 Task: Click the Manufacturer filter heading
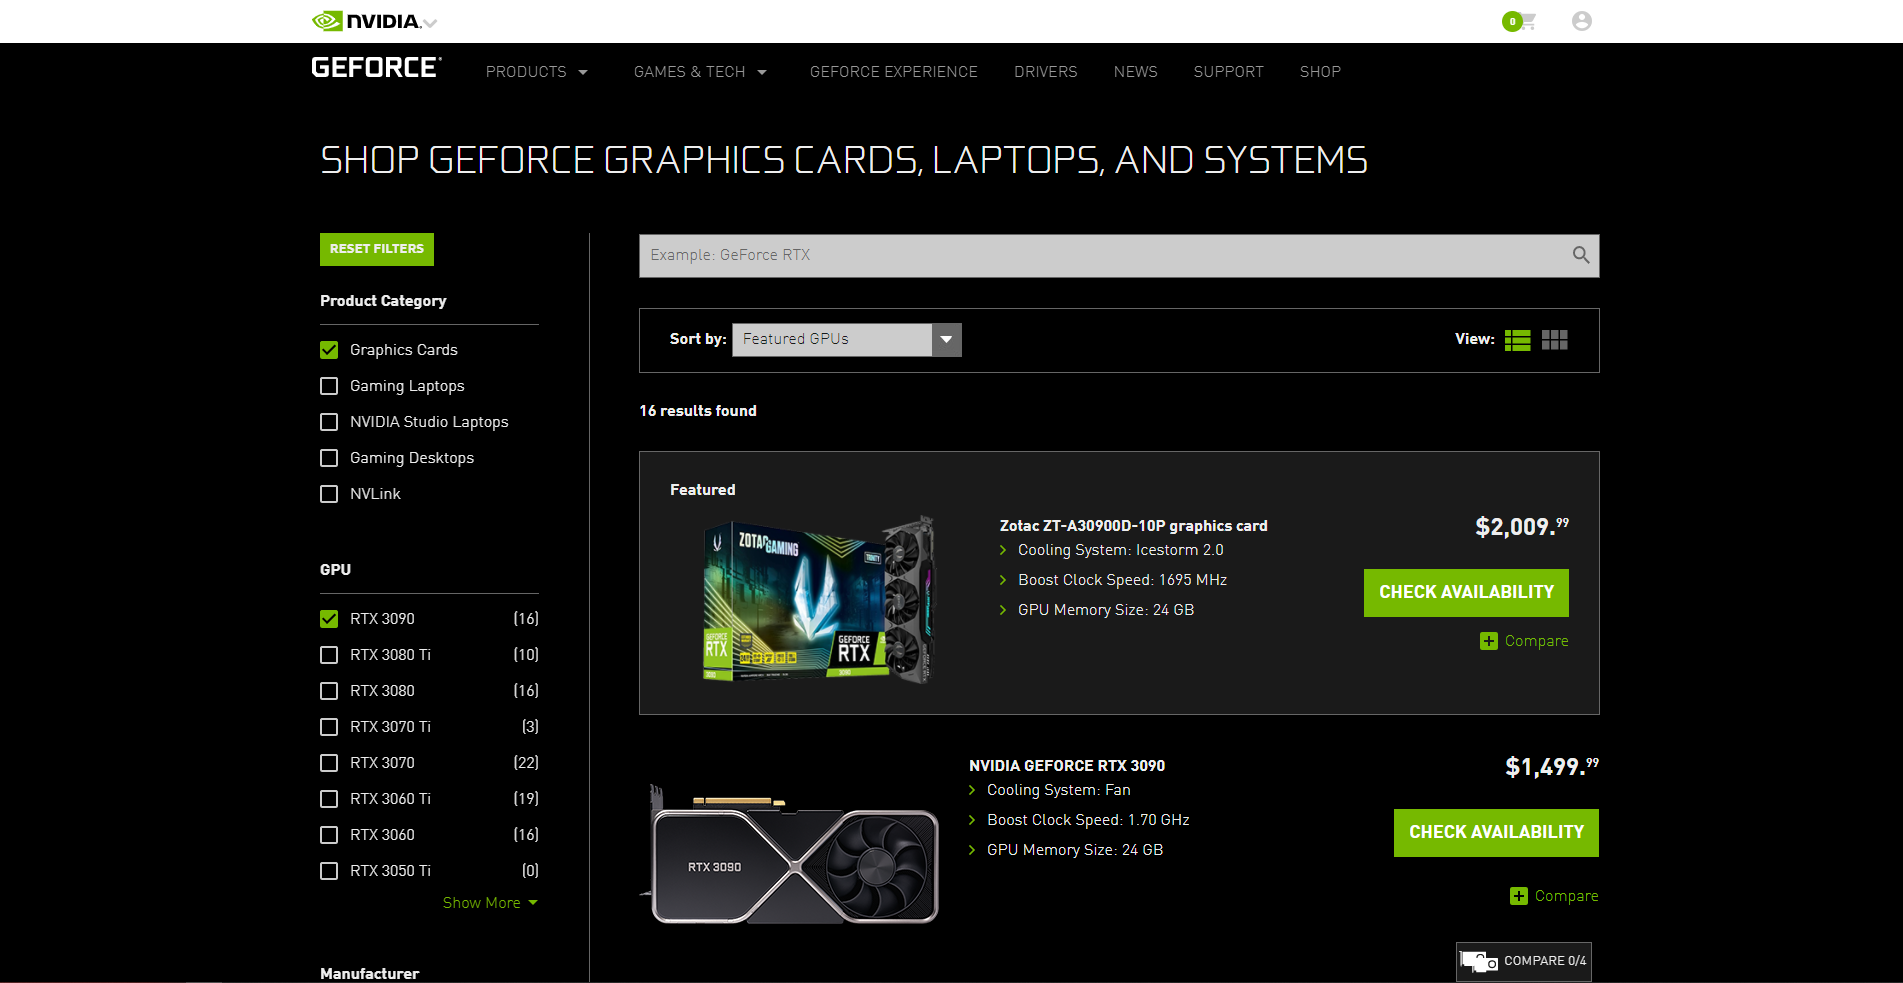(x=369, y=974)
